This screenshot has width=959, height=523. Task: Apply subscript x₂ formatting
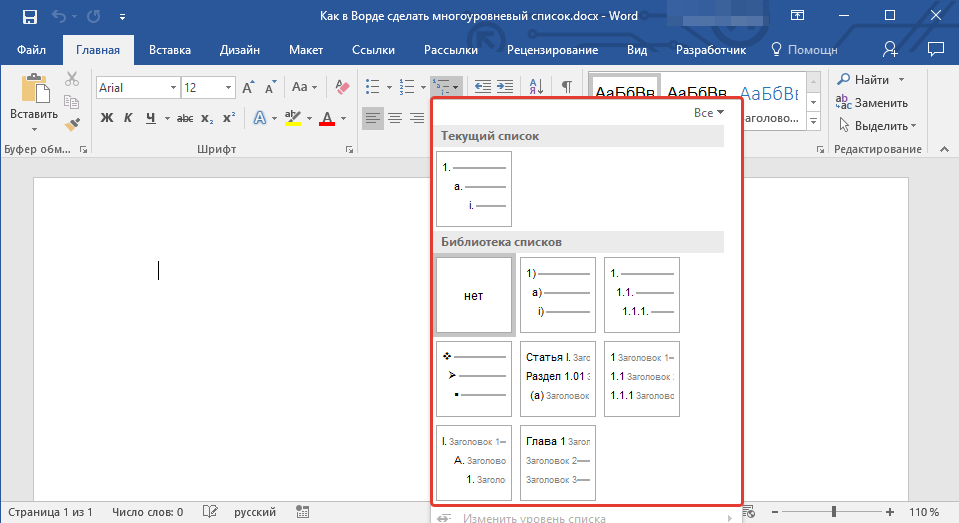click(x=207, y=119)
